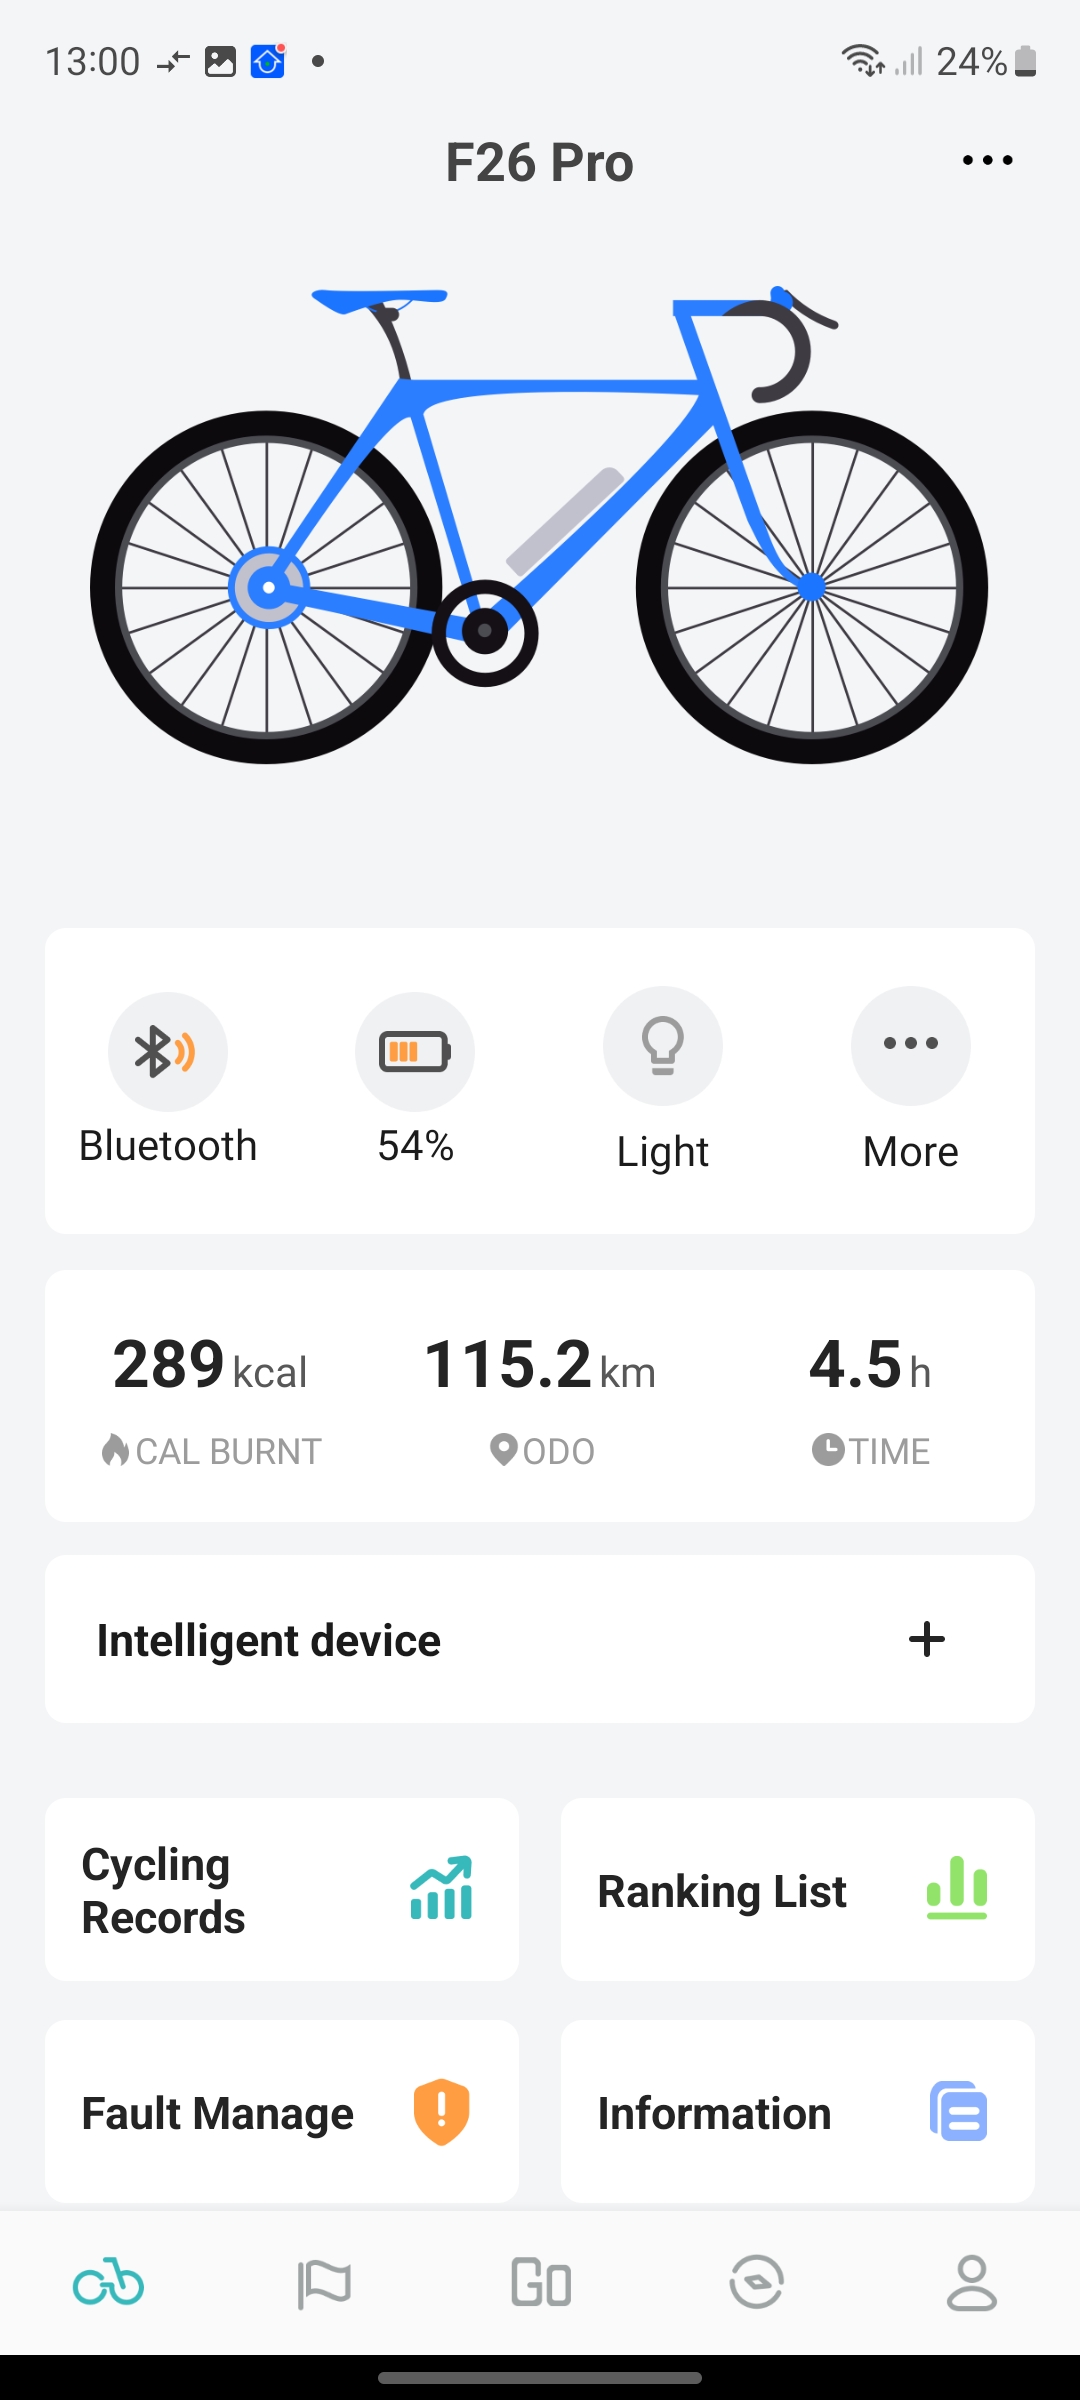Open the Go riding tab
The width and height of the screenshot is (1080, 2400).
[x=541, y=2284]
